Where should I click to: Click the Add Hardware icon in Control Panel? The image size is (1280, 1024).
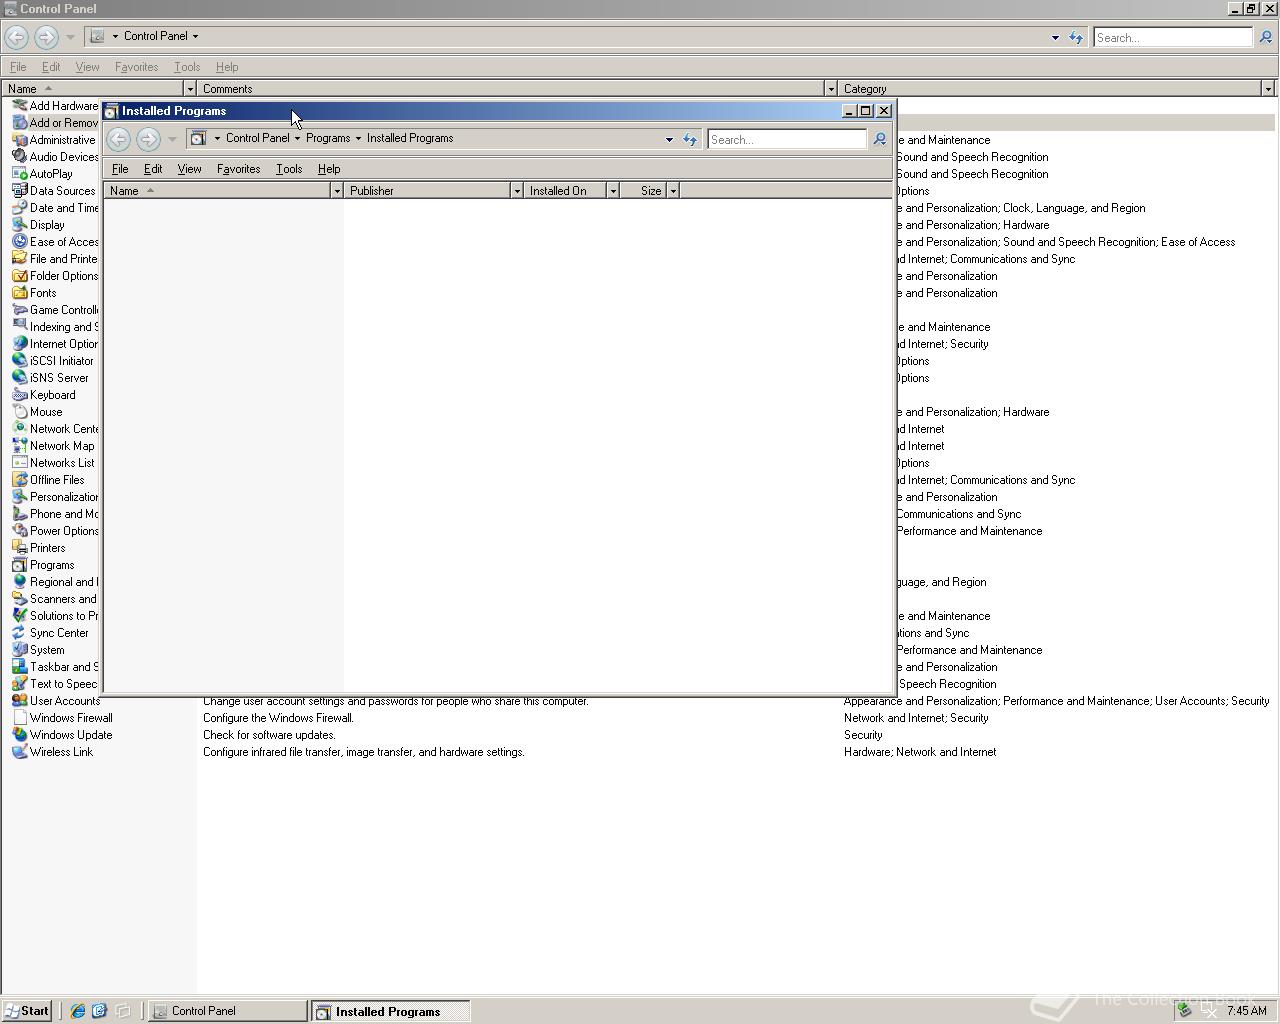(x=19, y=106)
